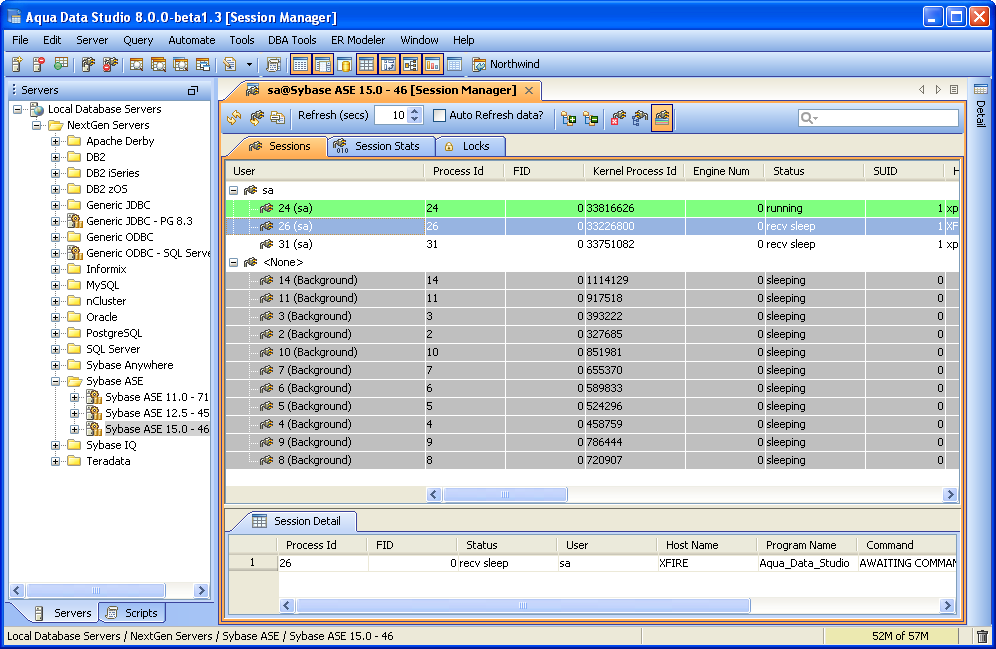Screen dimensions: 996x649
Task: Click the garbage collection trash icon in status bar
Action: [982, 636]
